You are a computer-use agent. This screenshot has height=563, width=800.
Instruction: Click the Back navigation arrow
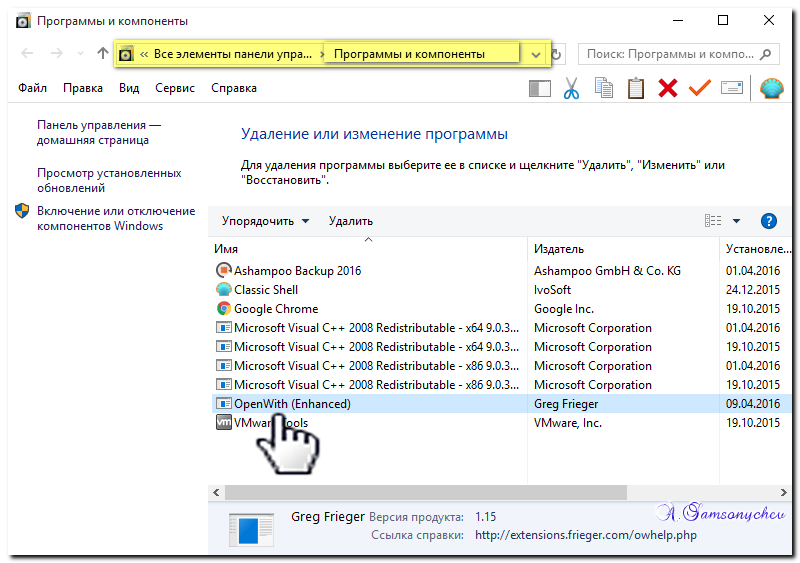[27, 53]
